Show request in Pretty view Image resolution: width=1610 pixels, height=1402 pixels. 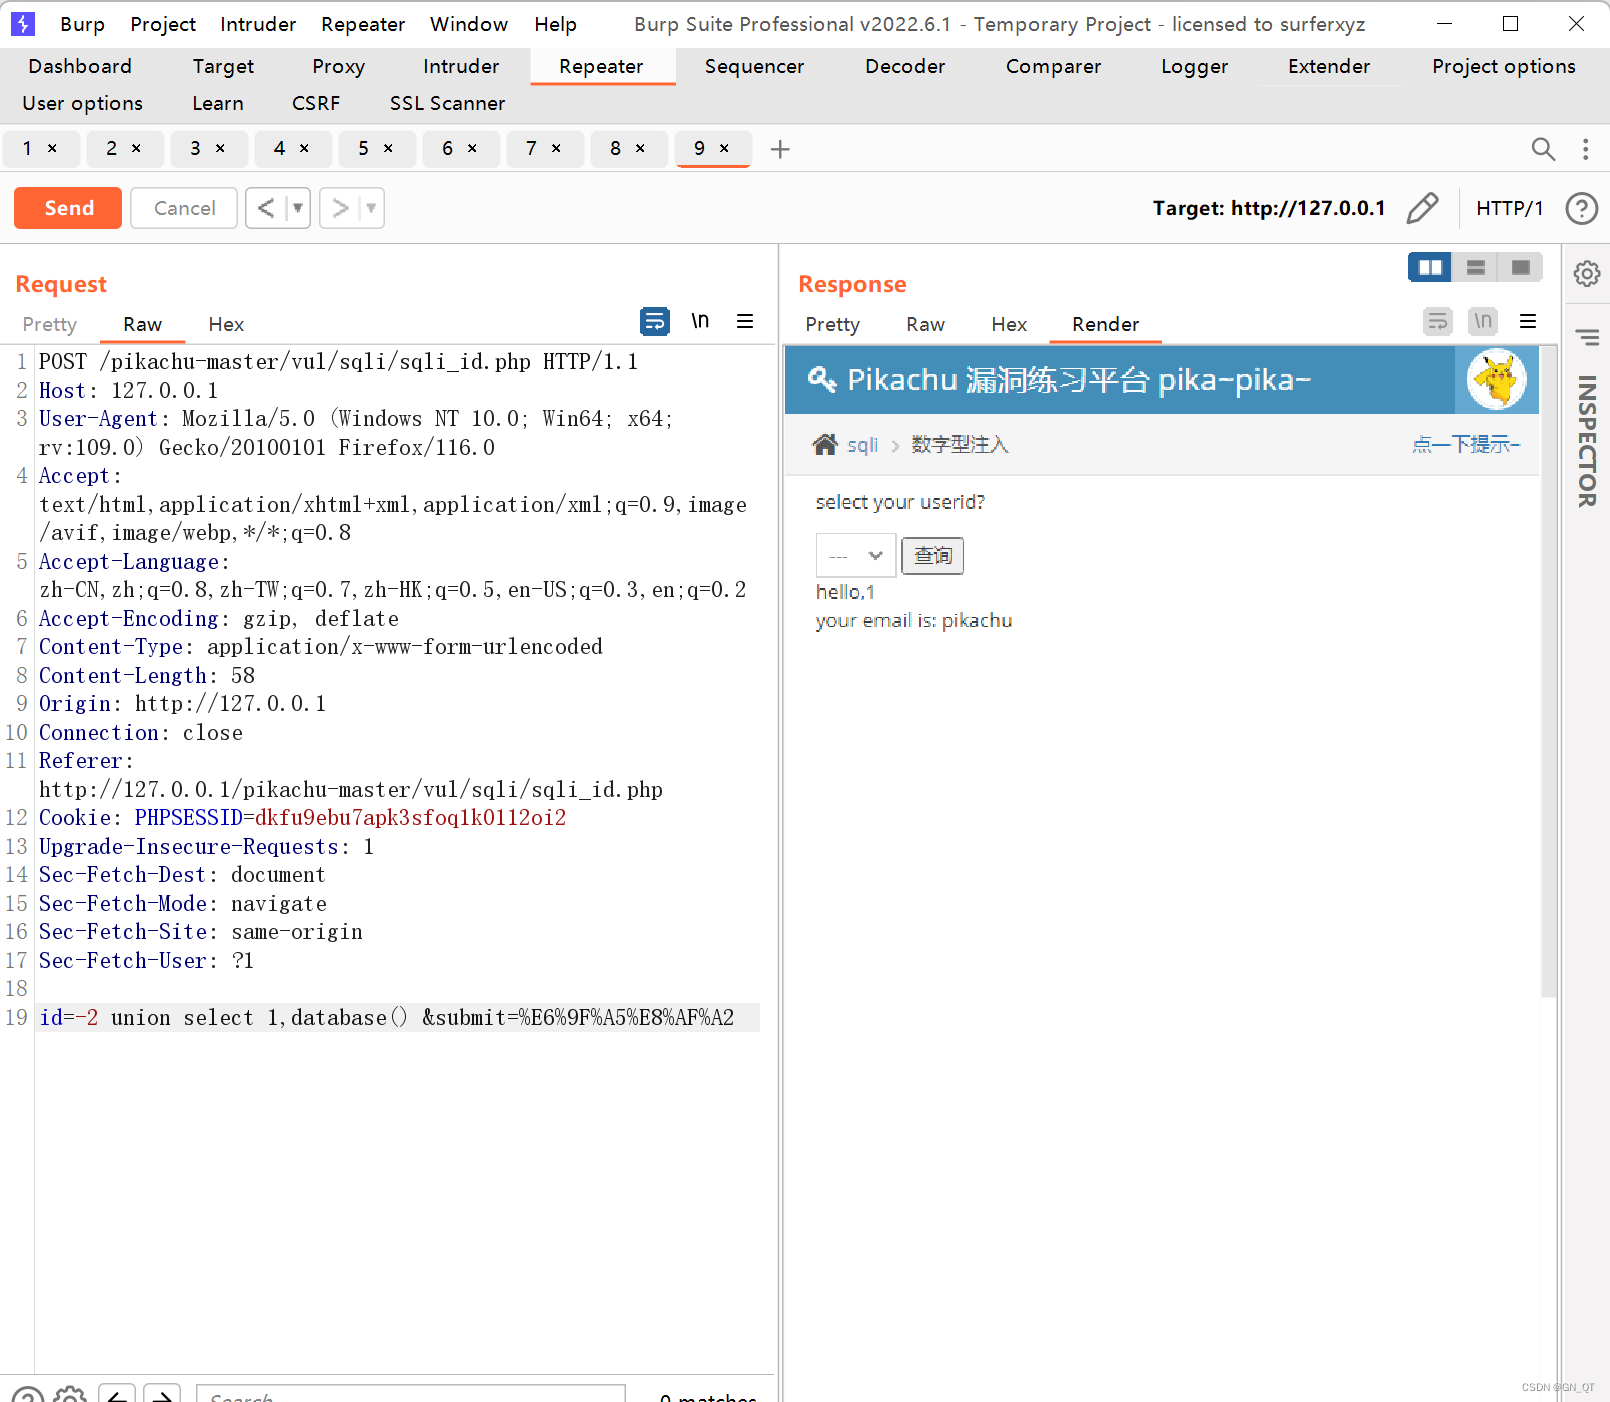(x=49, y=324)
